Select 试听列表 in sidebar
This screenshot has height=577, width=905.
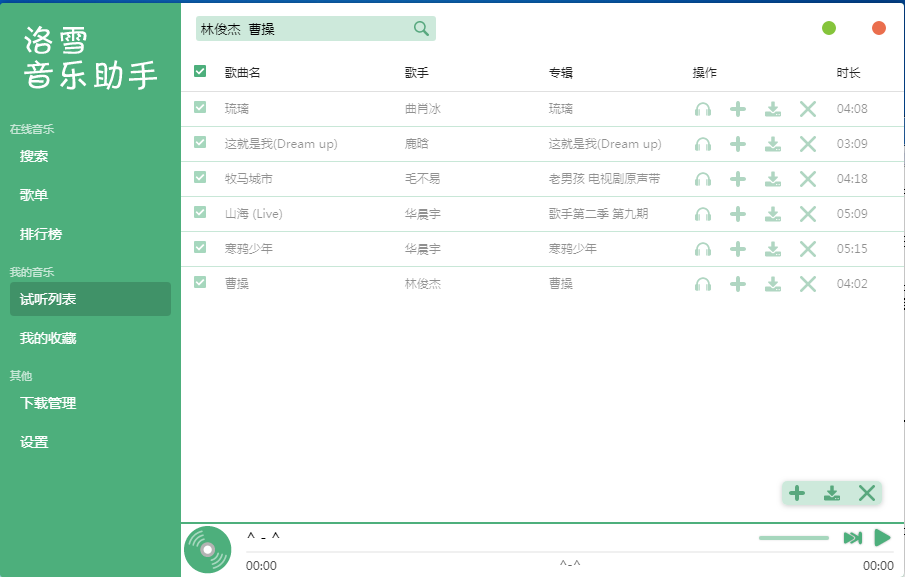point(91,299)
